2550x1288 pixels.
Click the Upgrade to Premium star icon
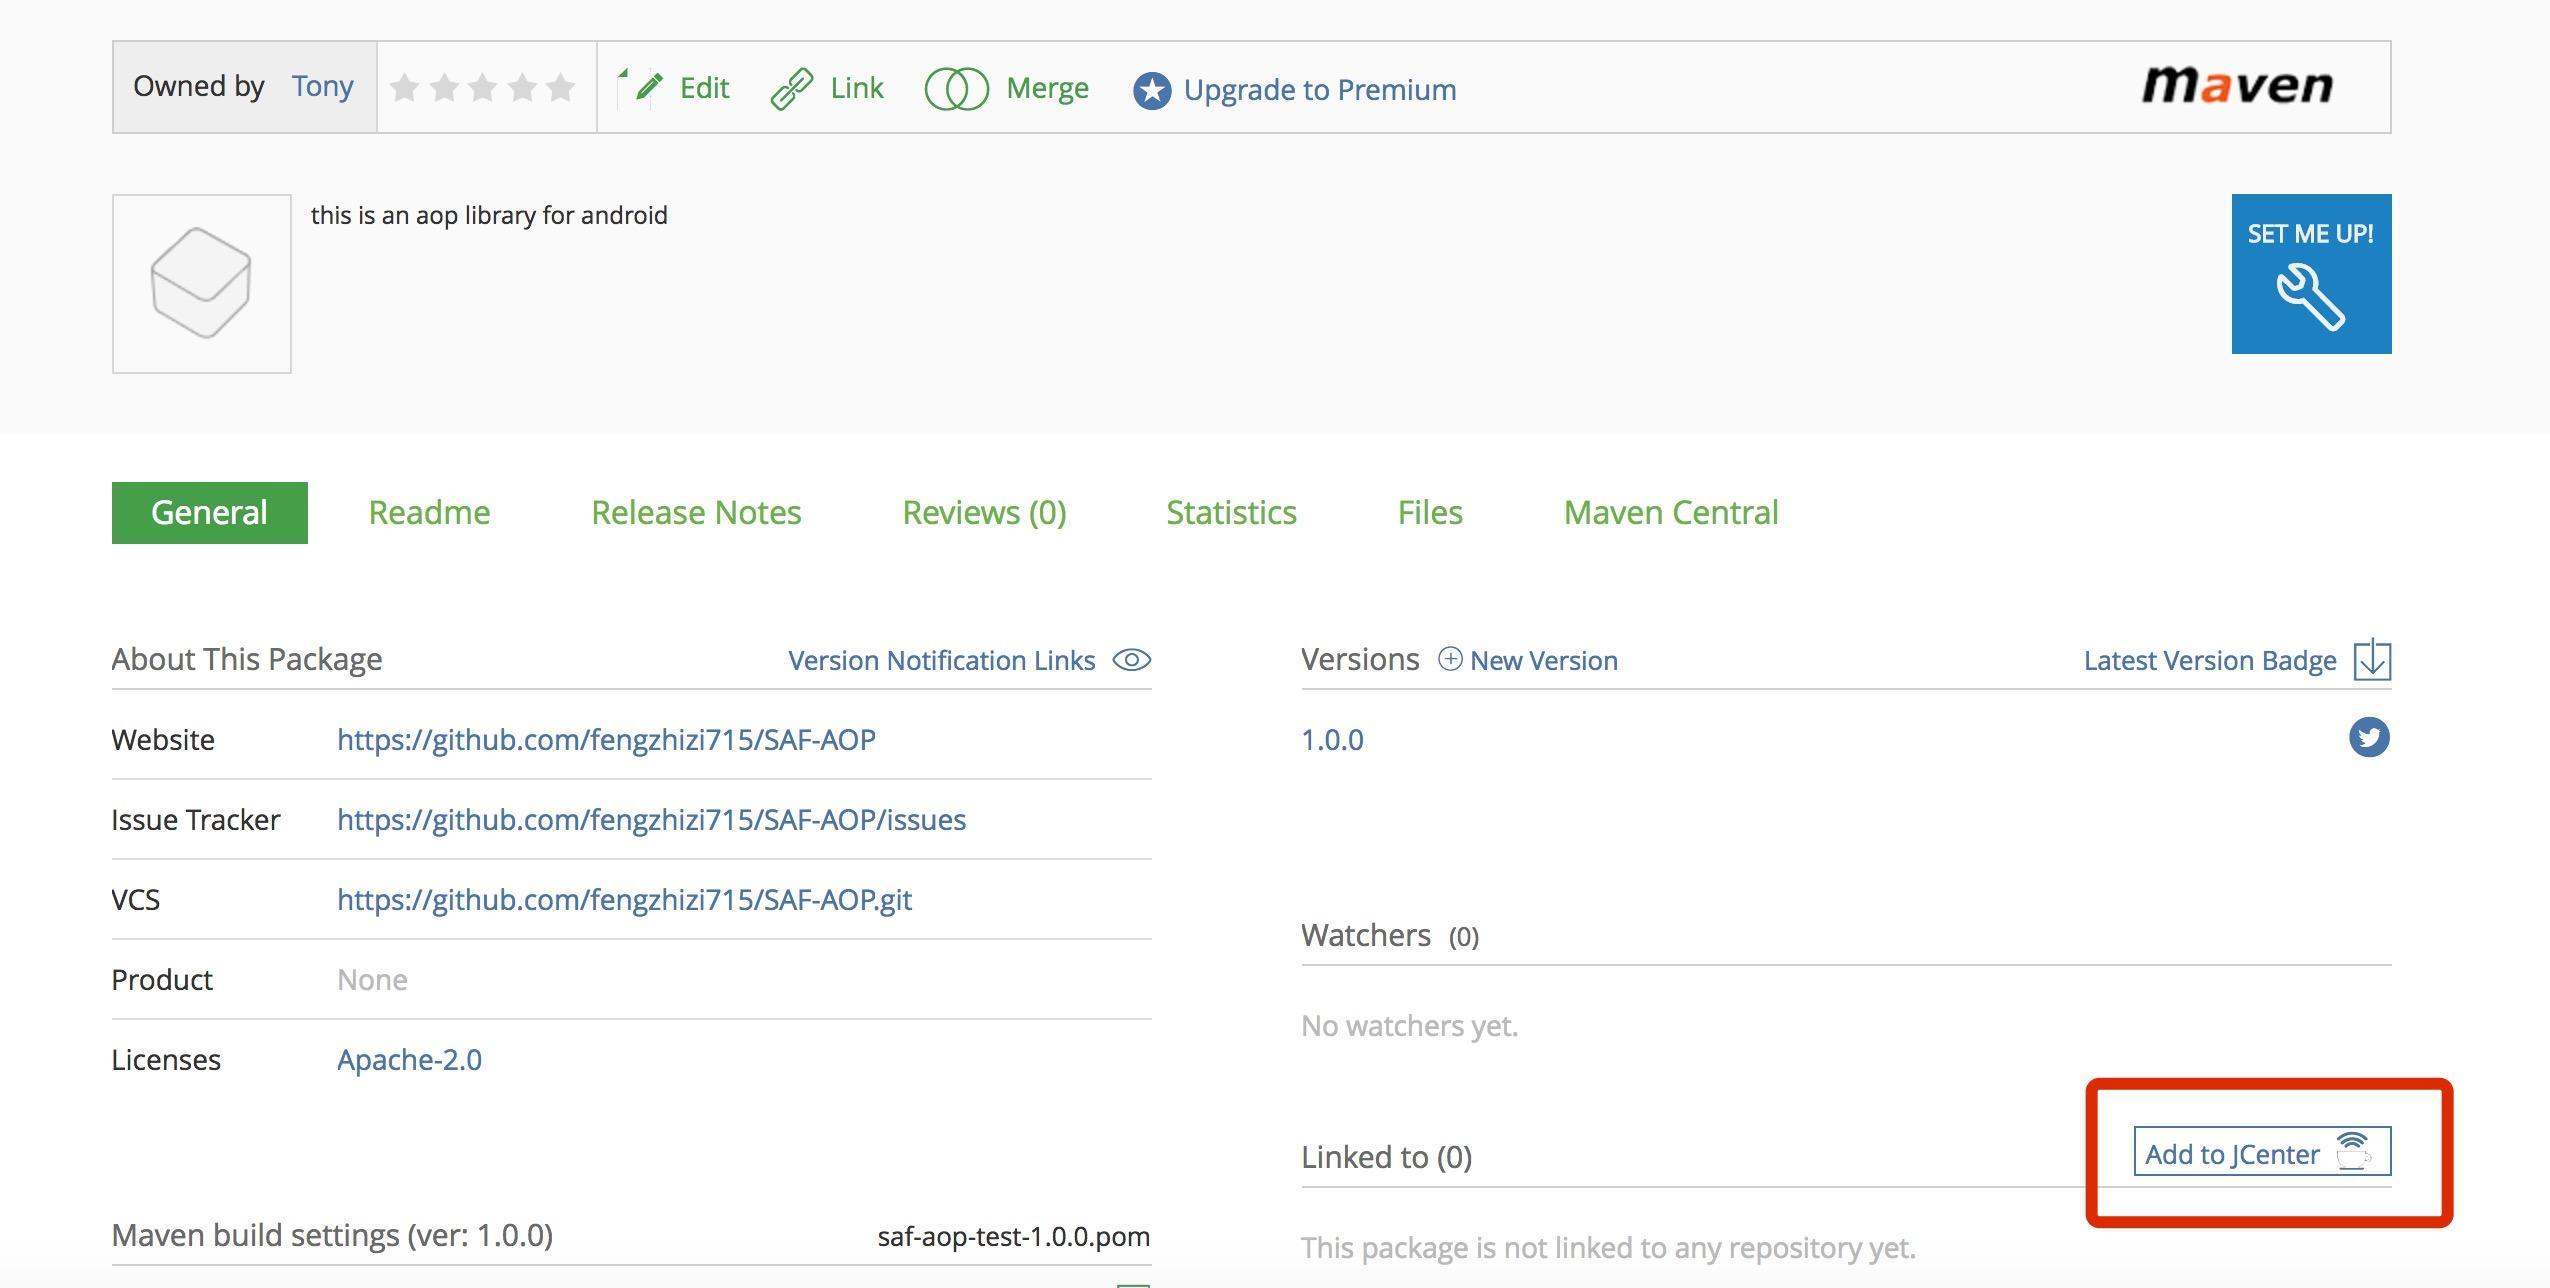(x=1151, y=90)
